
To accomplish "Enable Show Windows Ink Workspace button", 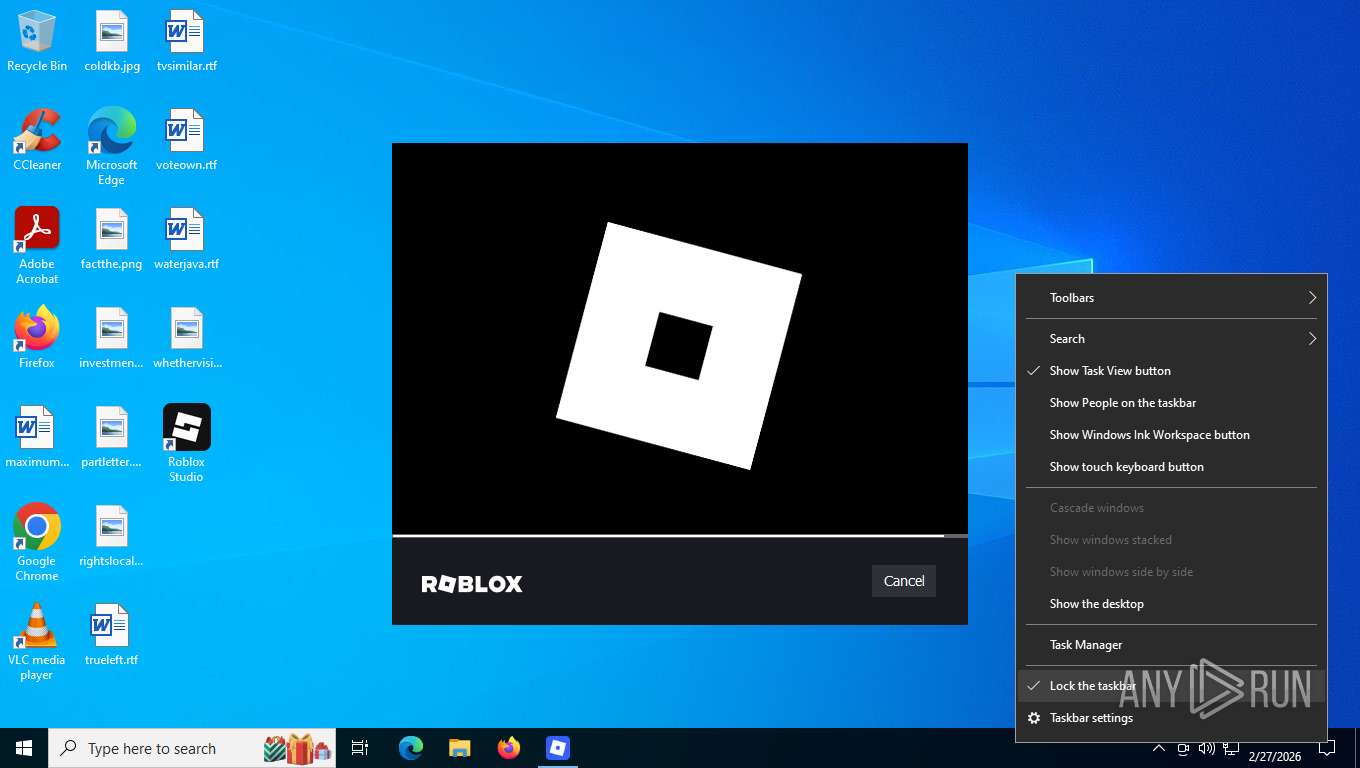I will (1171, 435).
